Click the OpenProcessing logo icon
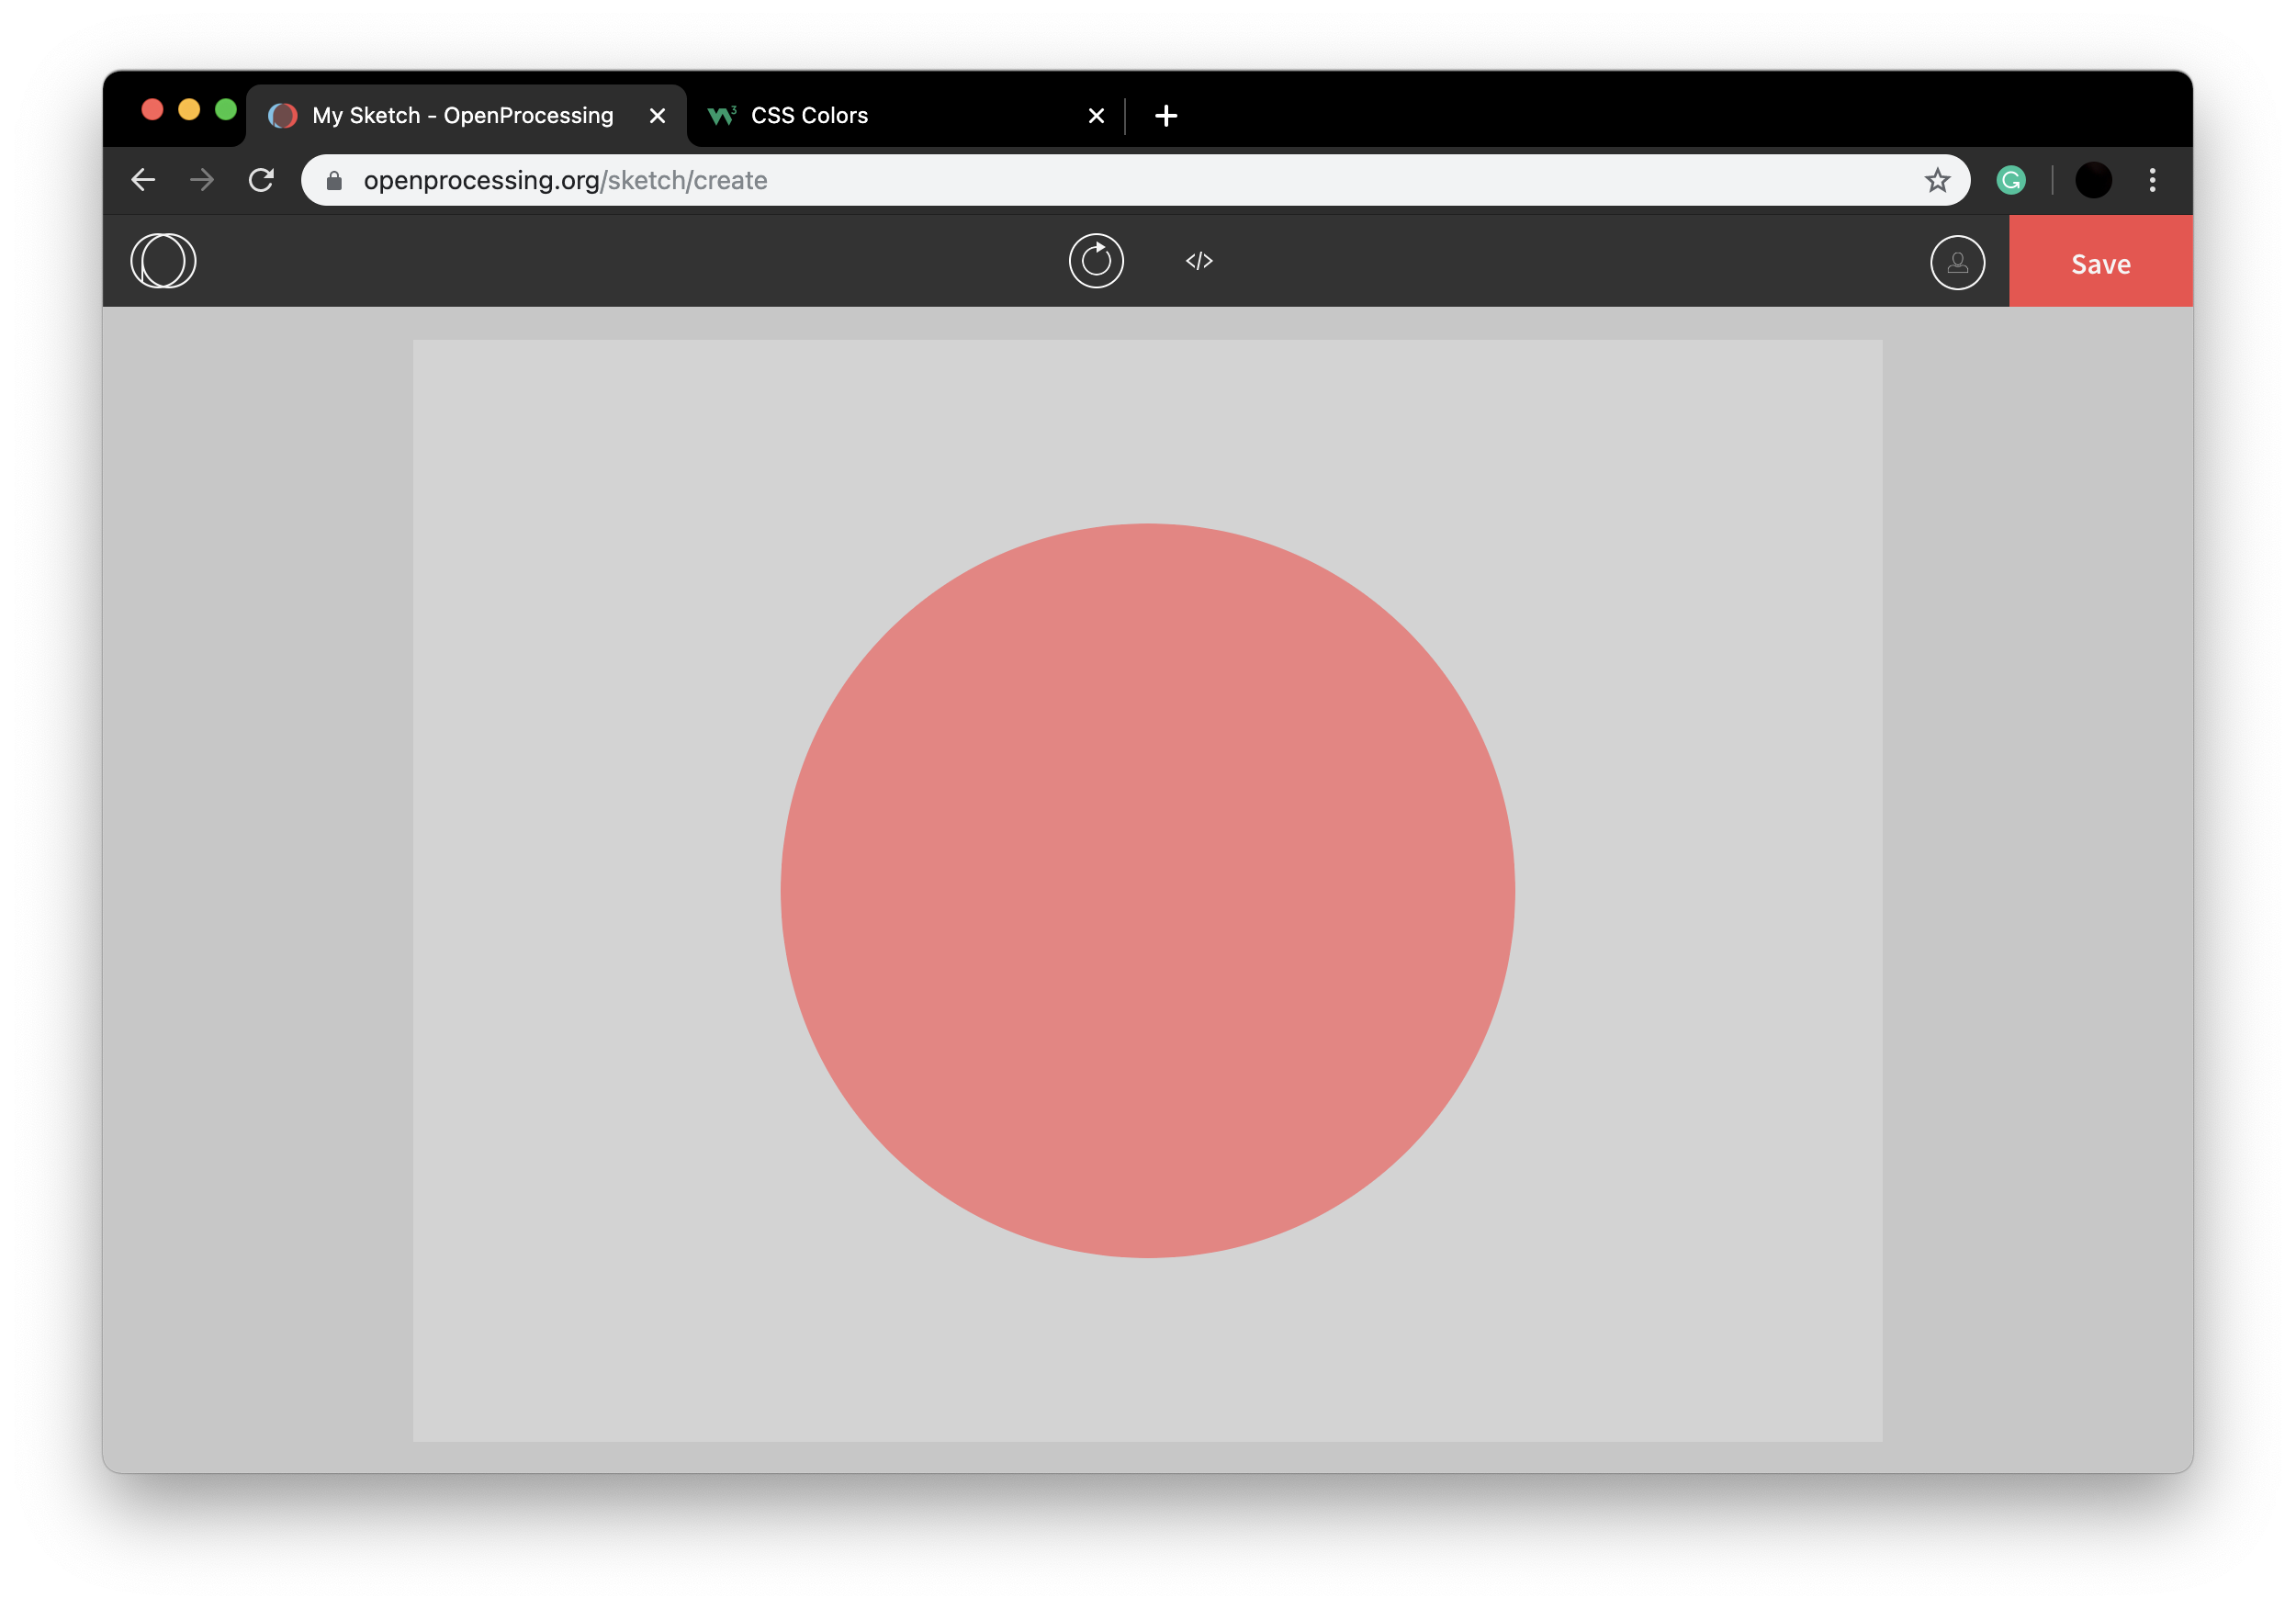The width and height of the screenshot is (2296, 1609). [x=163, y=261]
